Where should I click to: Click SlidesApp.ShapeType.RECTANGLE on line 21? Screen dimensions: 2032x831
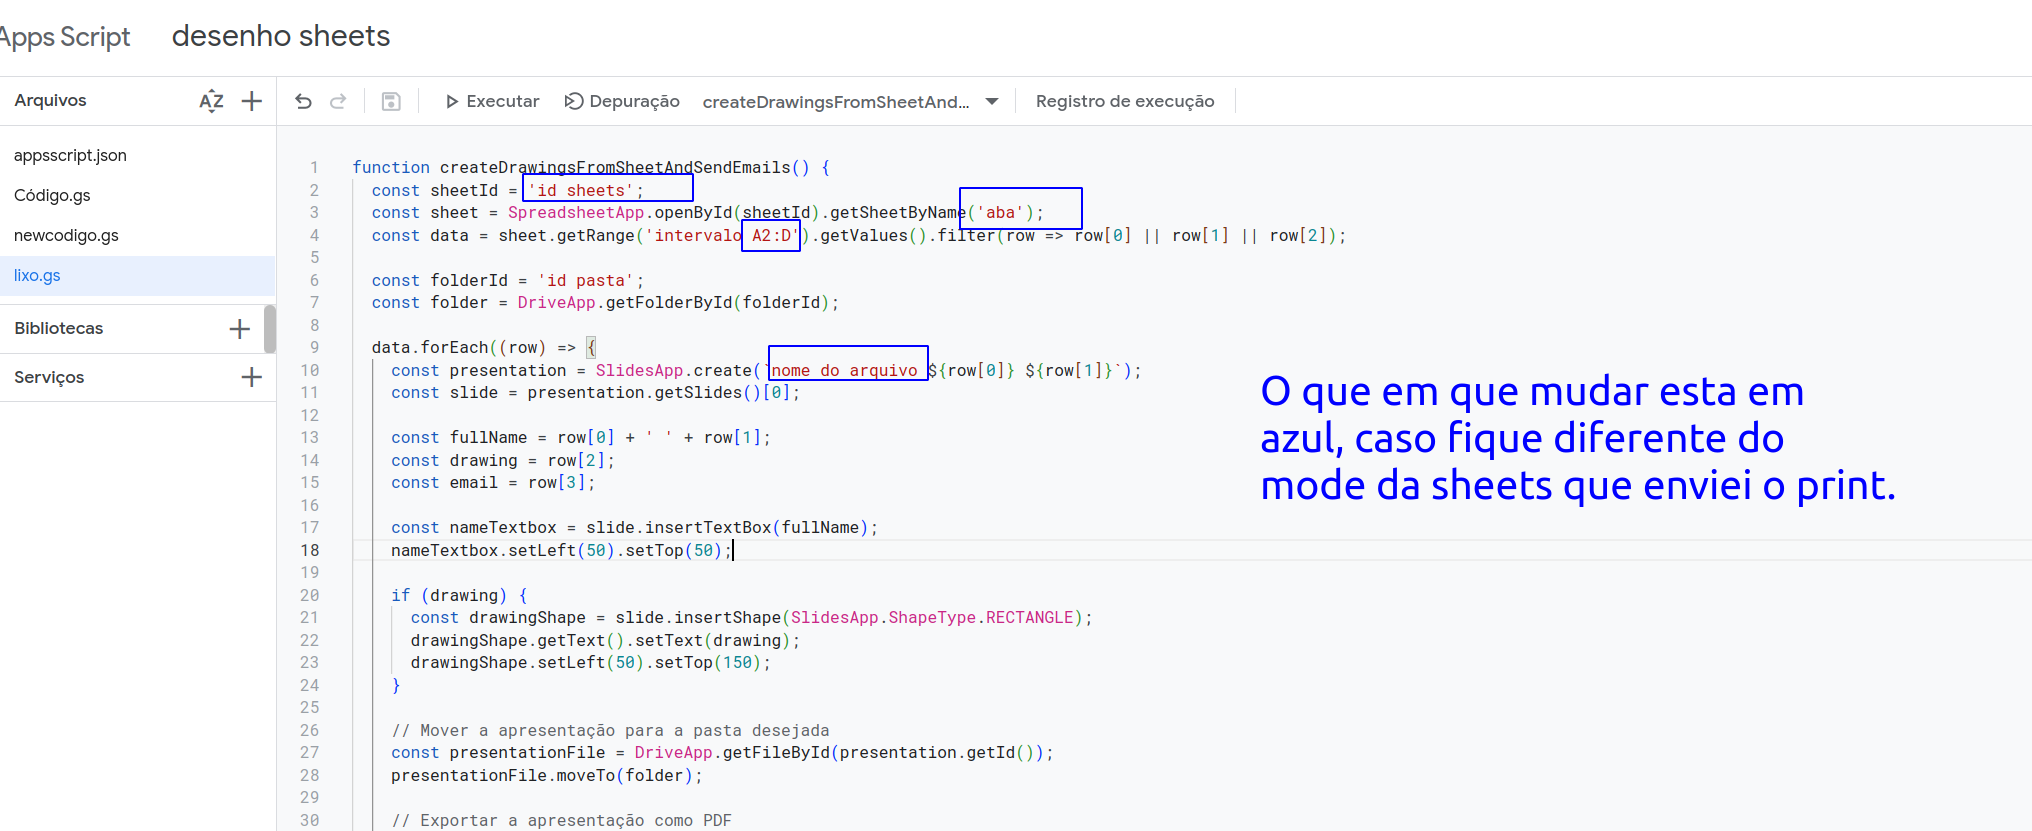[x=932, y=617]
